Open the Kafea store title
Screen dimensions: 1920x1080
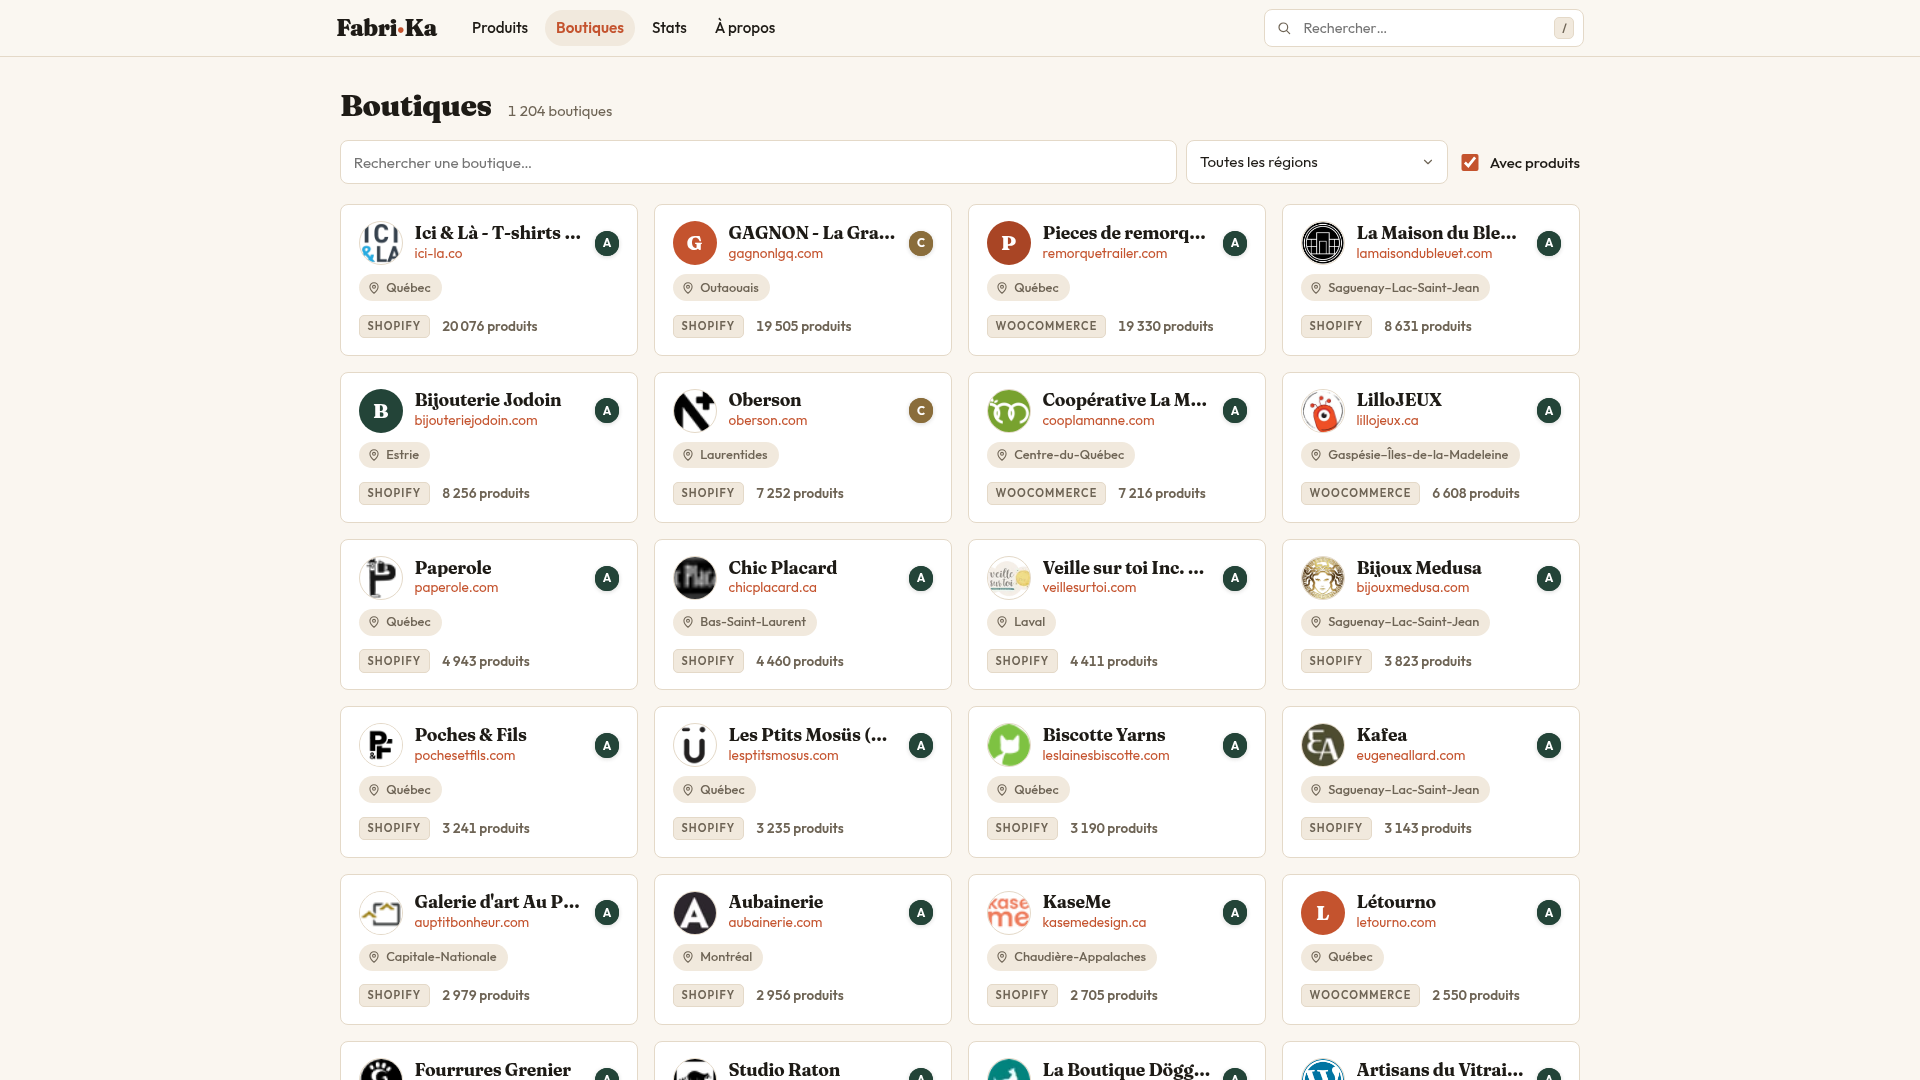click(x=1382, y=735)
